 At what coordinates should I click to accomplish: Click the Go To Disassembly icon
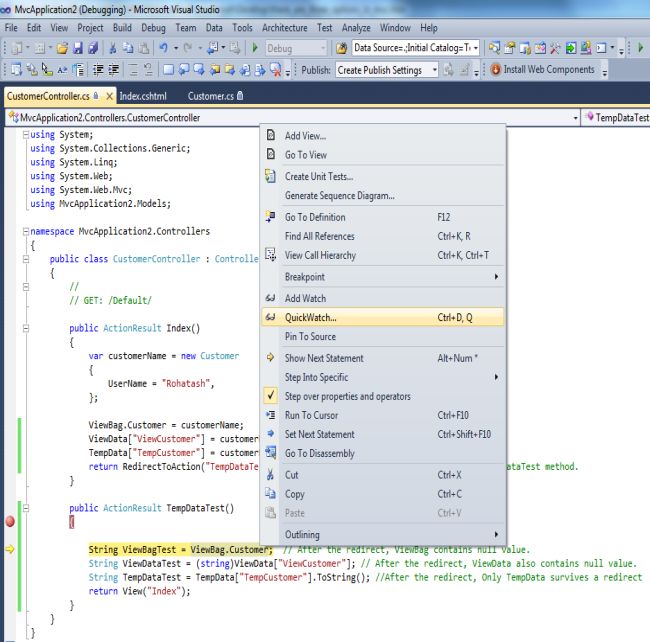[270, 453]
